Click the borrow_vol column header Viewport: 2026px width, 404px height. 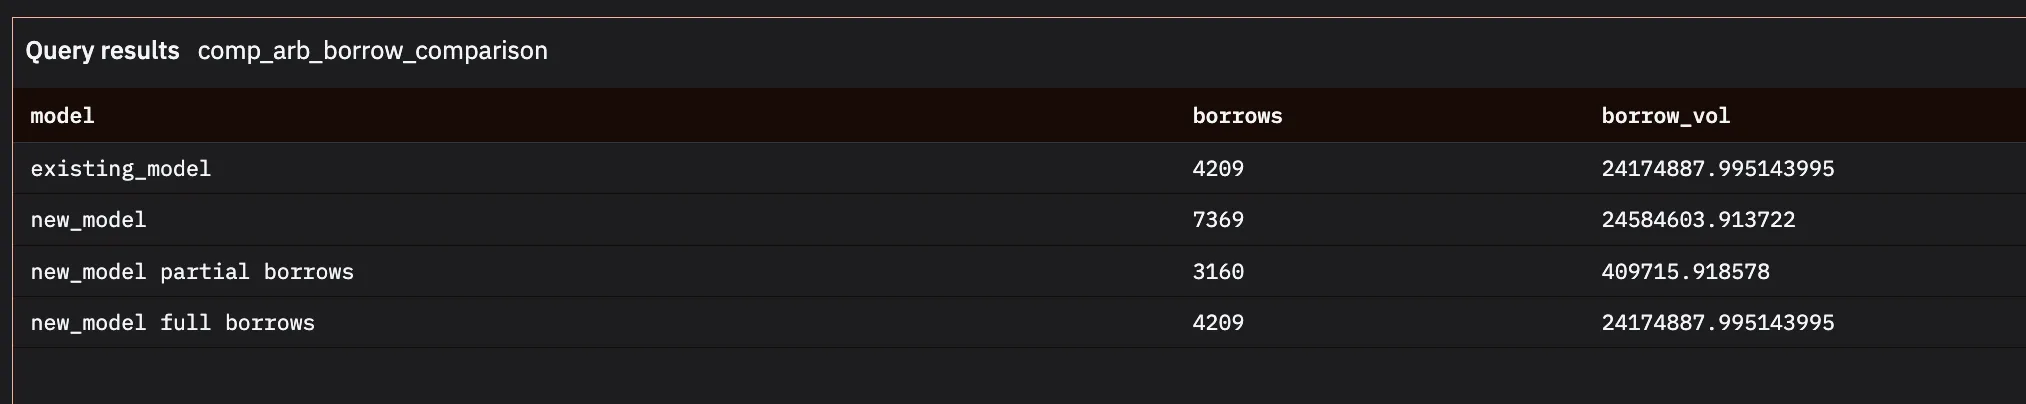(x=1665, y=116)
